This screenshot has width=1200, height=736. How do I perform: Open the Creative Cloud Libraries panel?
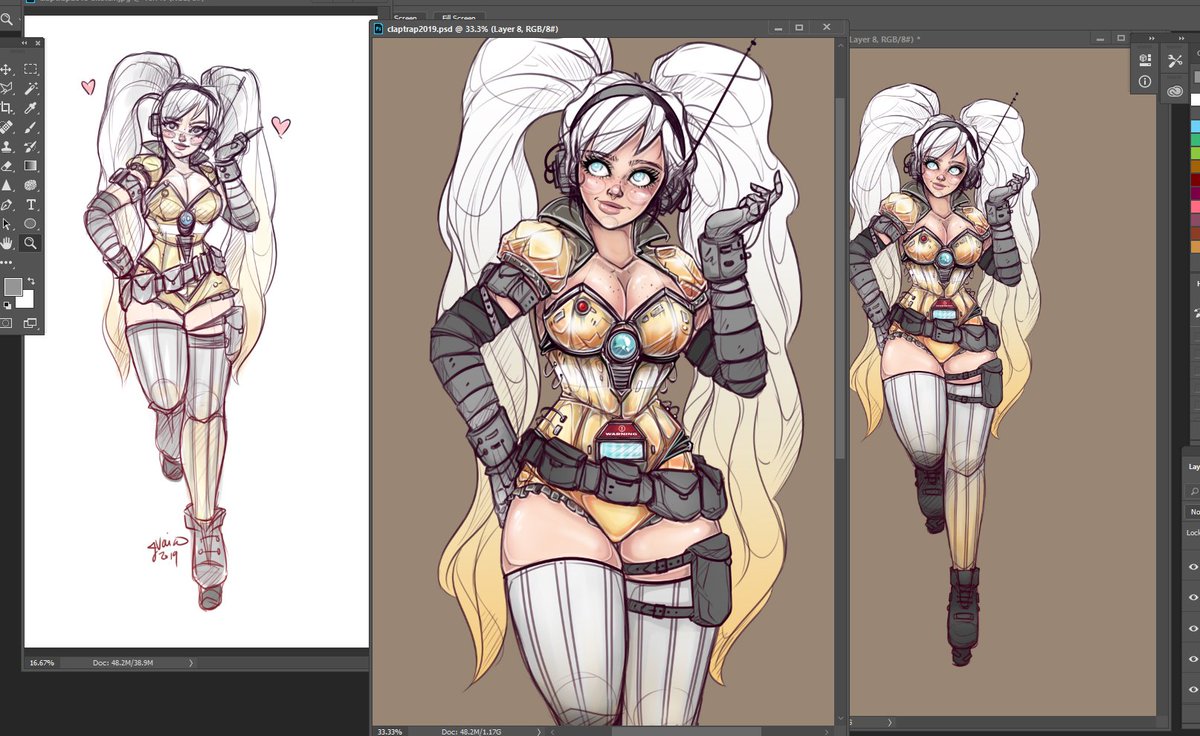click(1175, 91)
